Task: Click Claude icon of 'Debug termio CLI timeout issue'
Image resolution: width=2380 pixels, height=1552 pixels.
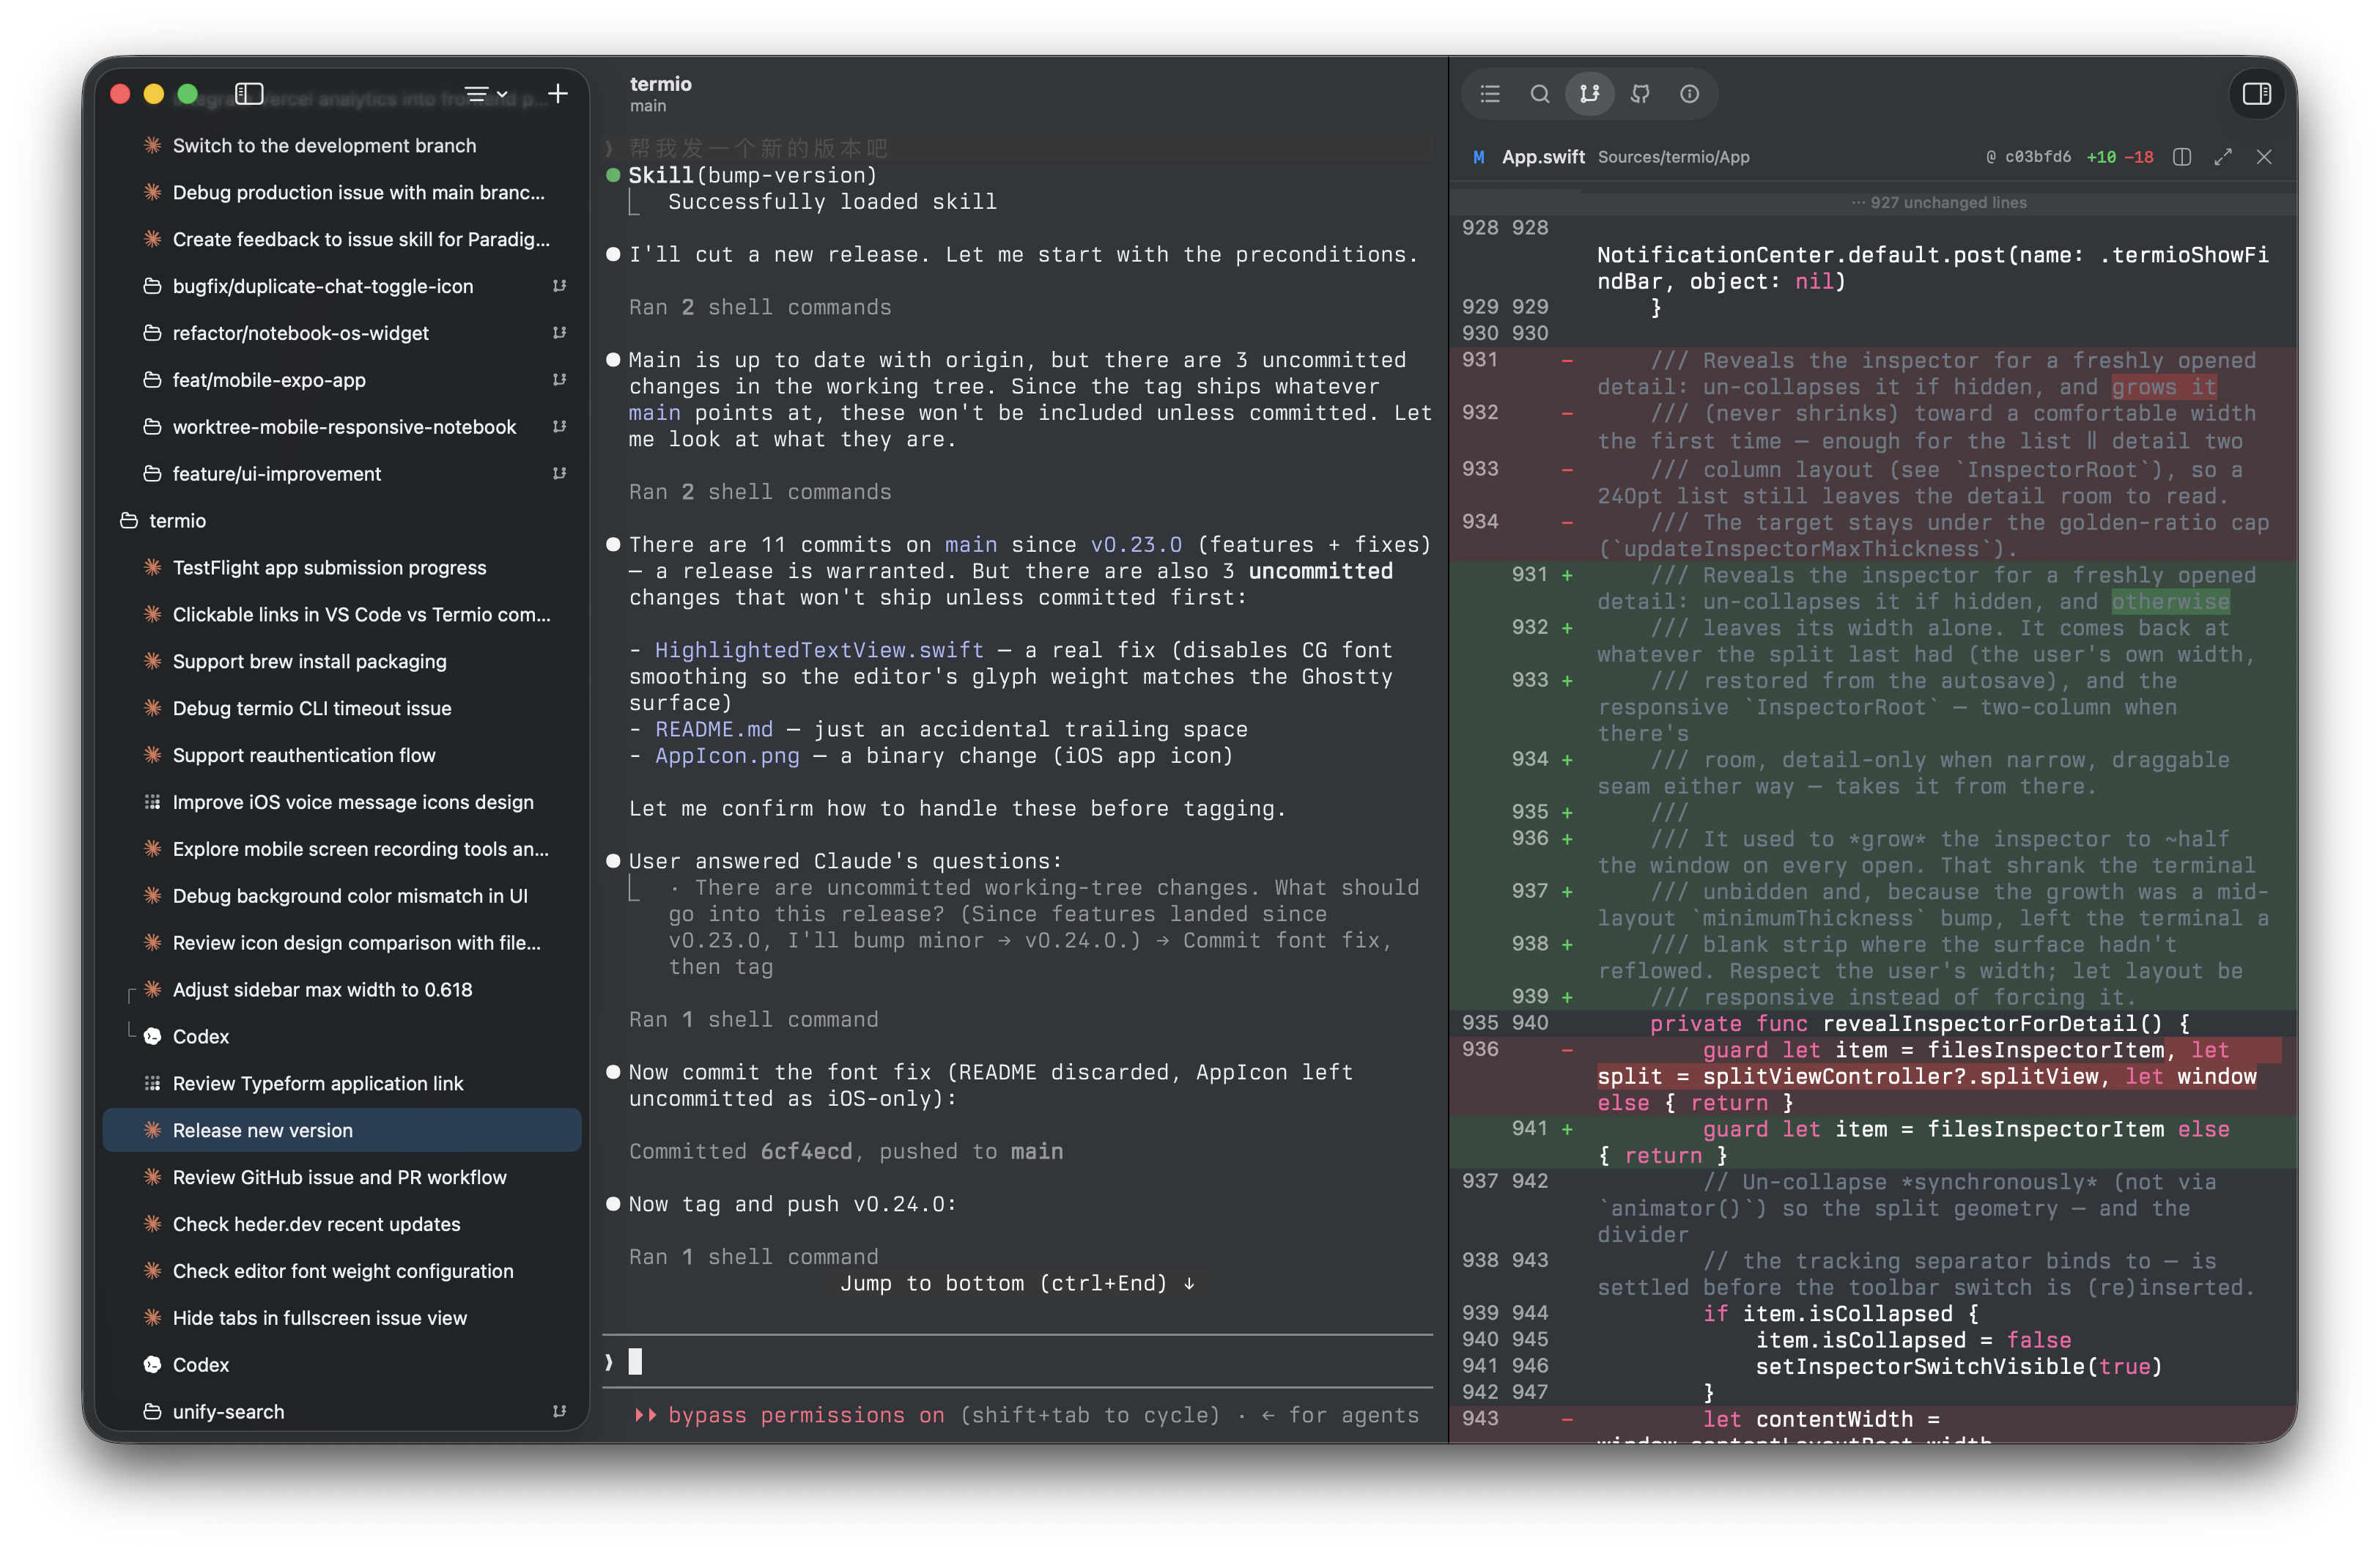Action: (x=152, y=708)
